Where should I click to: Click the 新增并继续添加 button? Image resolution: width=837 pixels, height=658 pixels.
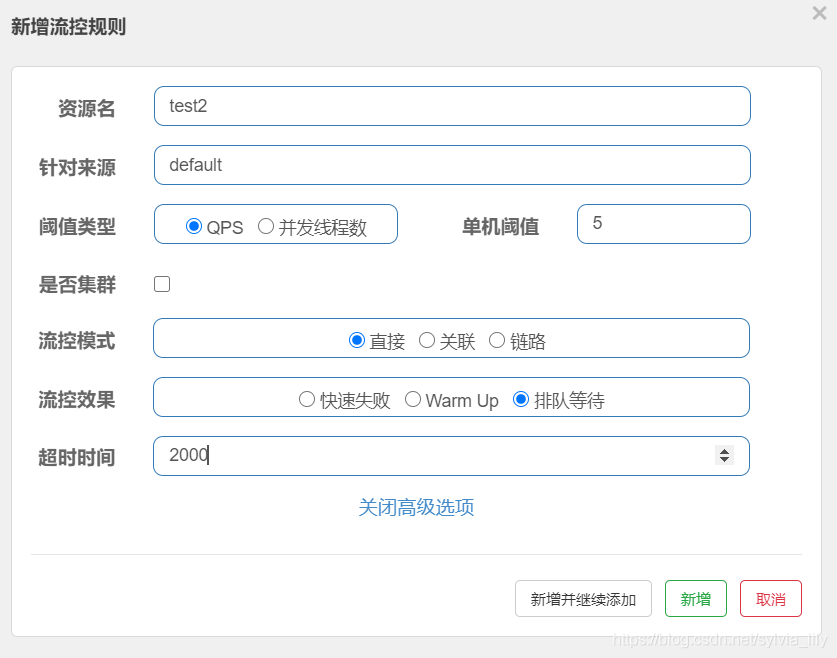(583, 599)
